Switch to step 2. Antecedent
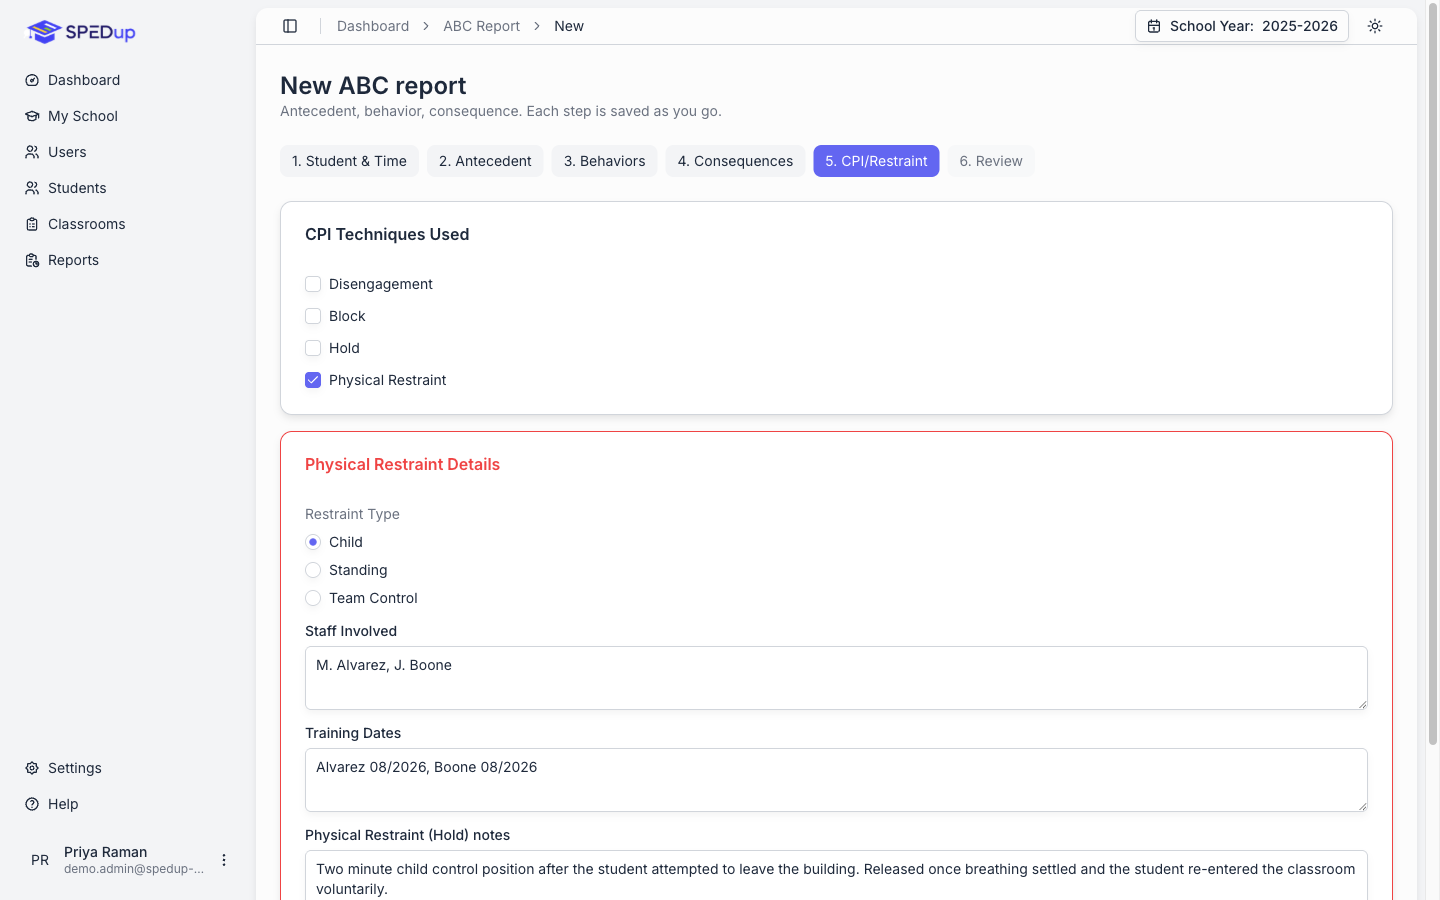Image resolution: width=1440 pixels, height=900 pixels. [485, 161]
